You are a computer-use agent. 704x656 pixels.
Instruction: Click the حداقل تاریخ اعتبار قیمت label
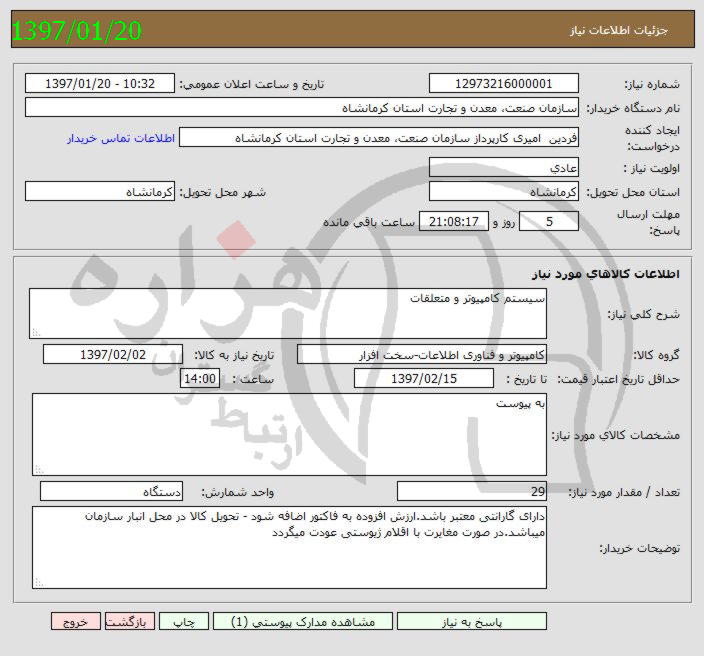(x=619, y=379)
